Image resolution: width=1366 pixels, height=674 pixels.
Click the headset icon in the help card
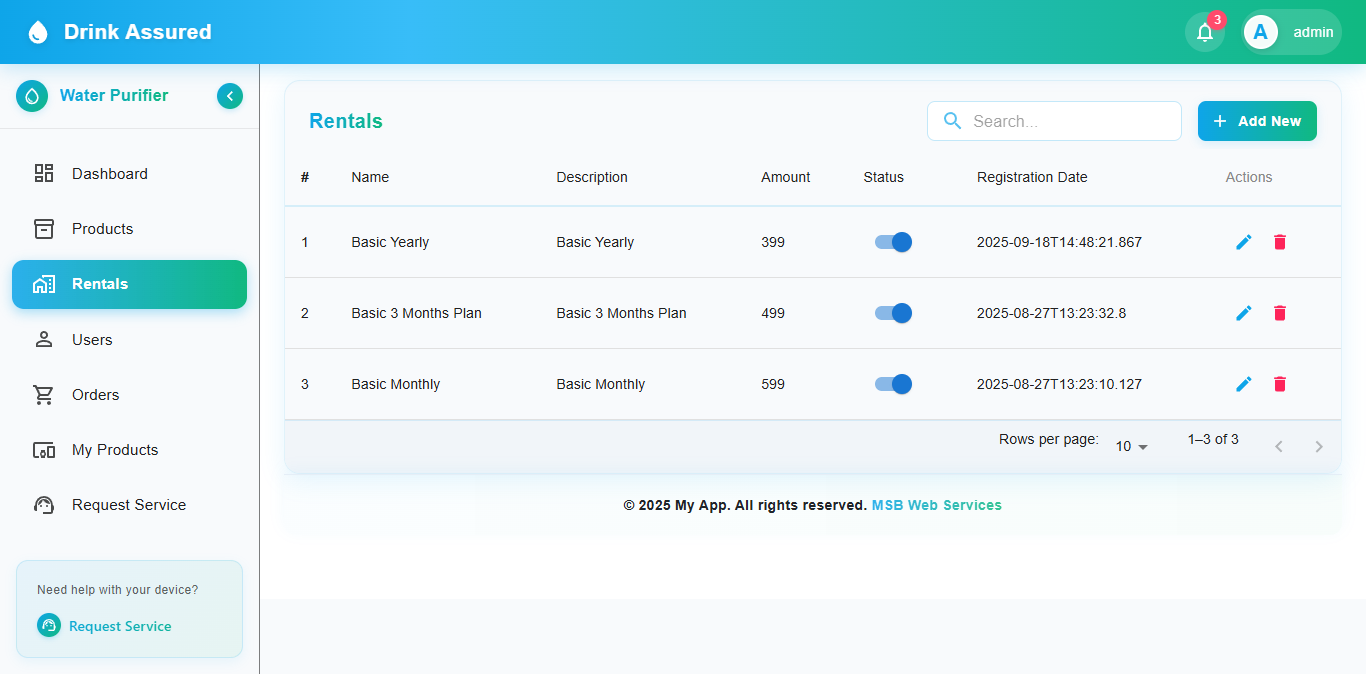pyautogui.click(x=49, y=625)
